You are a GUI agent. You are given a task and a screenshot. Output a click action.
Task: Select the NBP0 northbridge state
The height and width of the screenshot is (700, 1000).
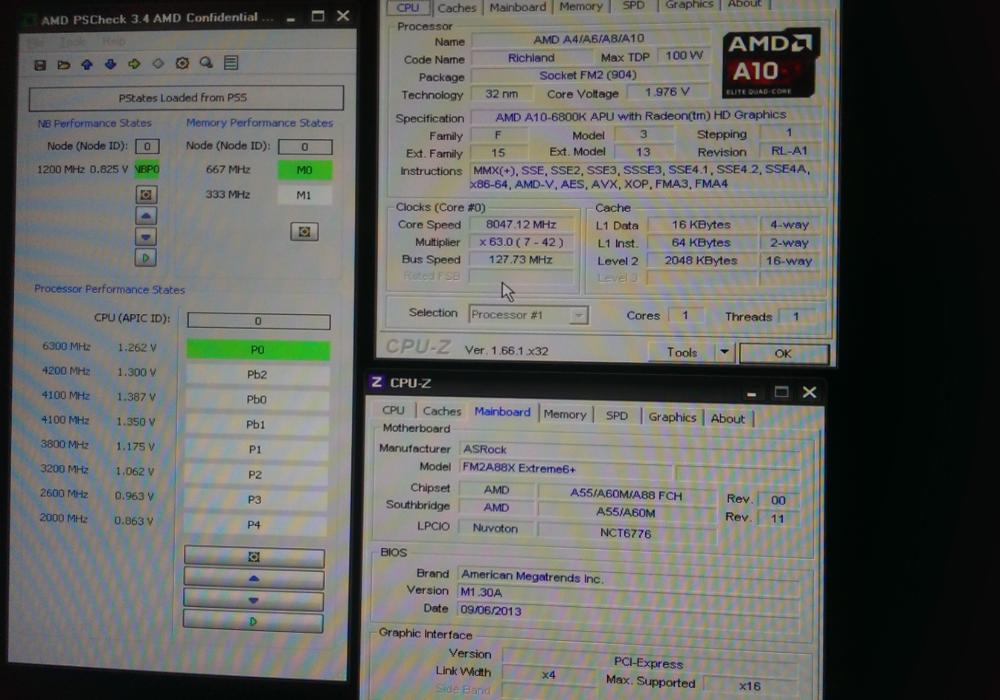(147, 170)
